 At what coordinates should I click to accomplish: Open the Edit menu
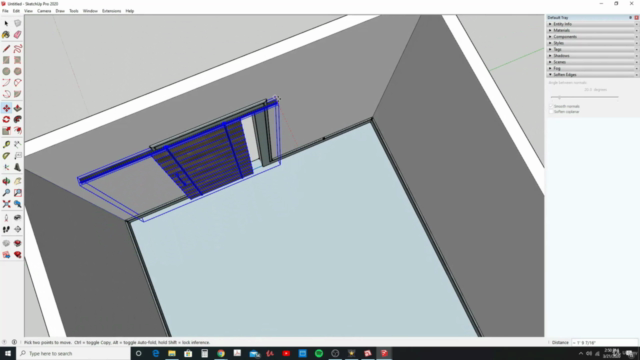pos(16,11)
